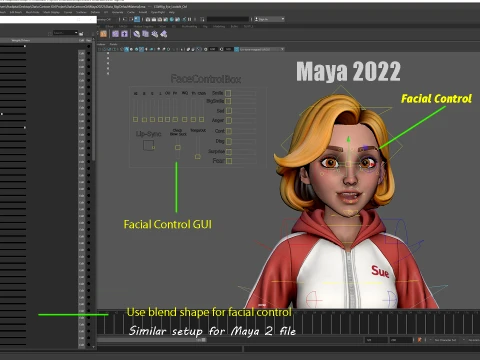Select the Surprise control box

pos(229,152)
